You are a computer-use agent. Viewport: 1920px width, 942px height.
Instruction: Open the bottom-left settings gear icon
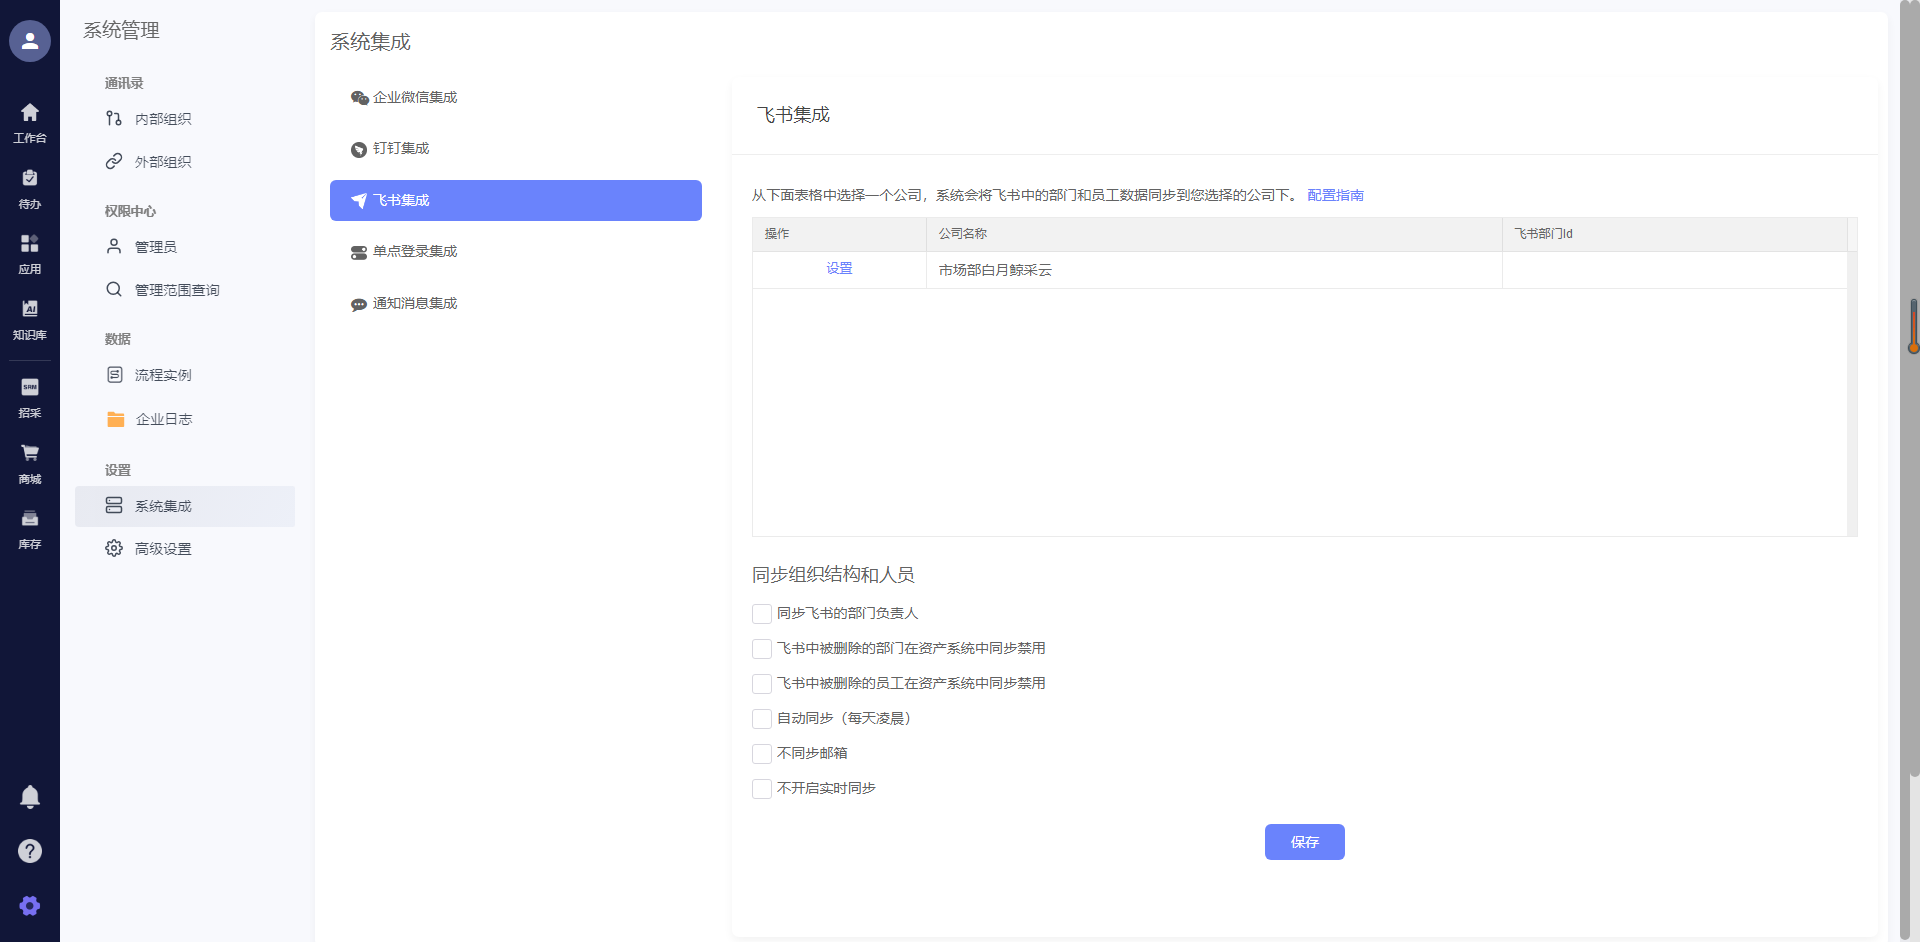30,906
